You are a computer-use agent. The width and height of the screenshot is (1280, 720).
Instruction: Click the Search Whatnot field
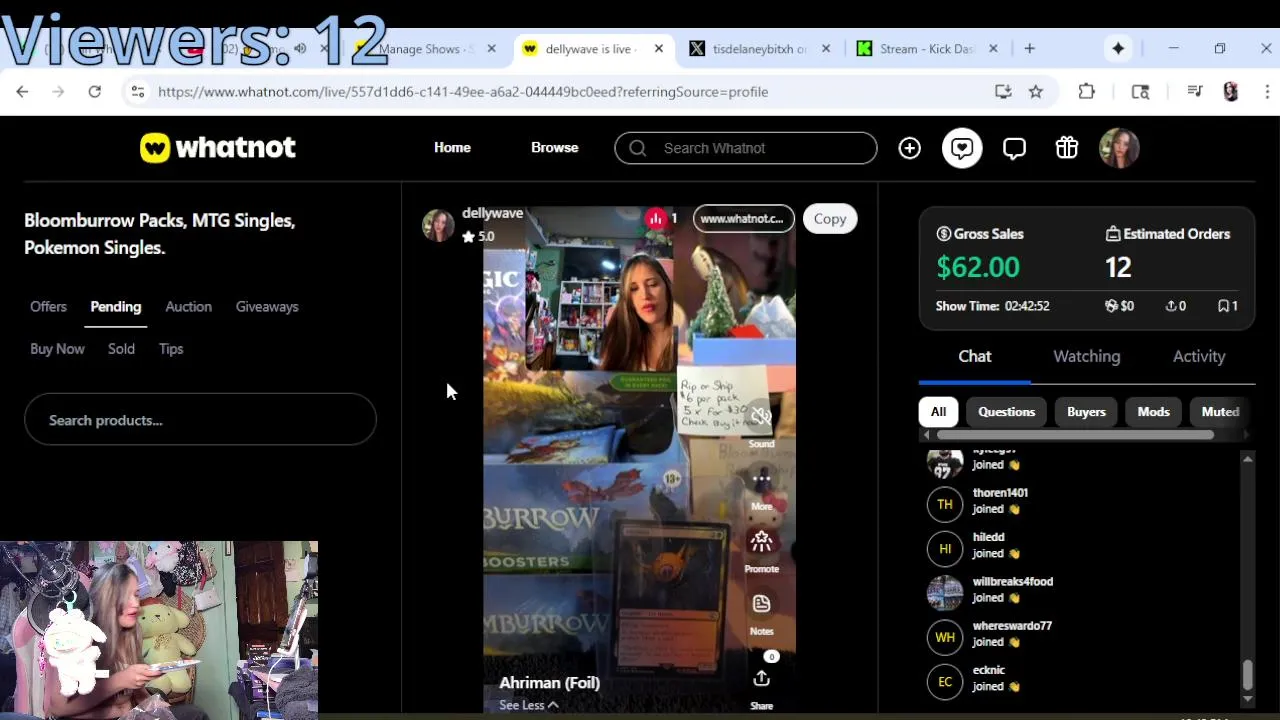pyautogui.click(x=746, y=148)
